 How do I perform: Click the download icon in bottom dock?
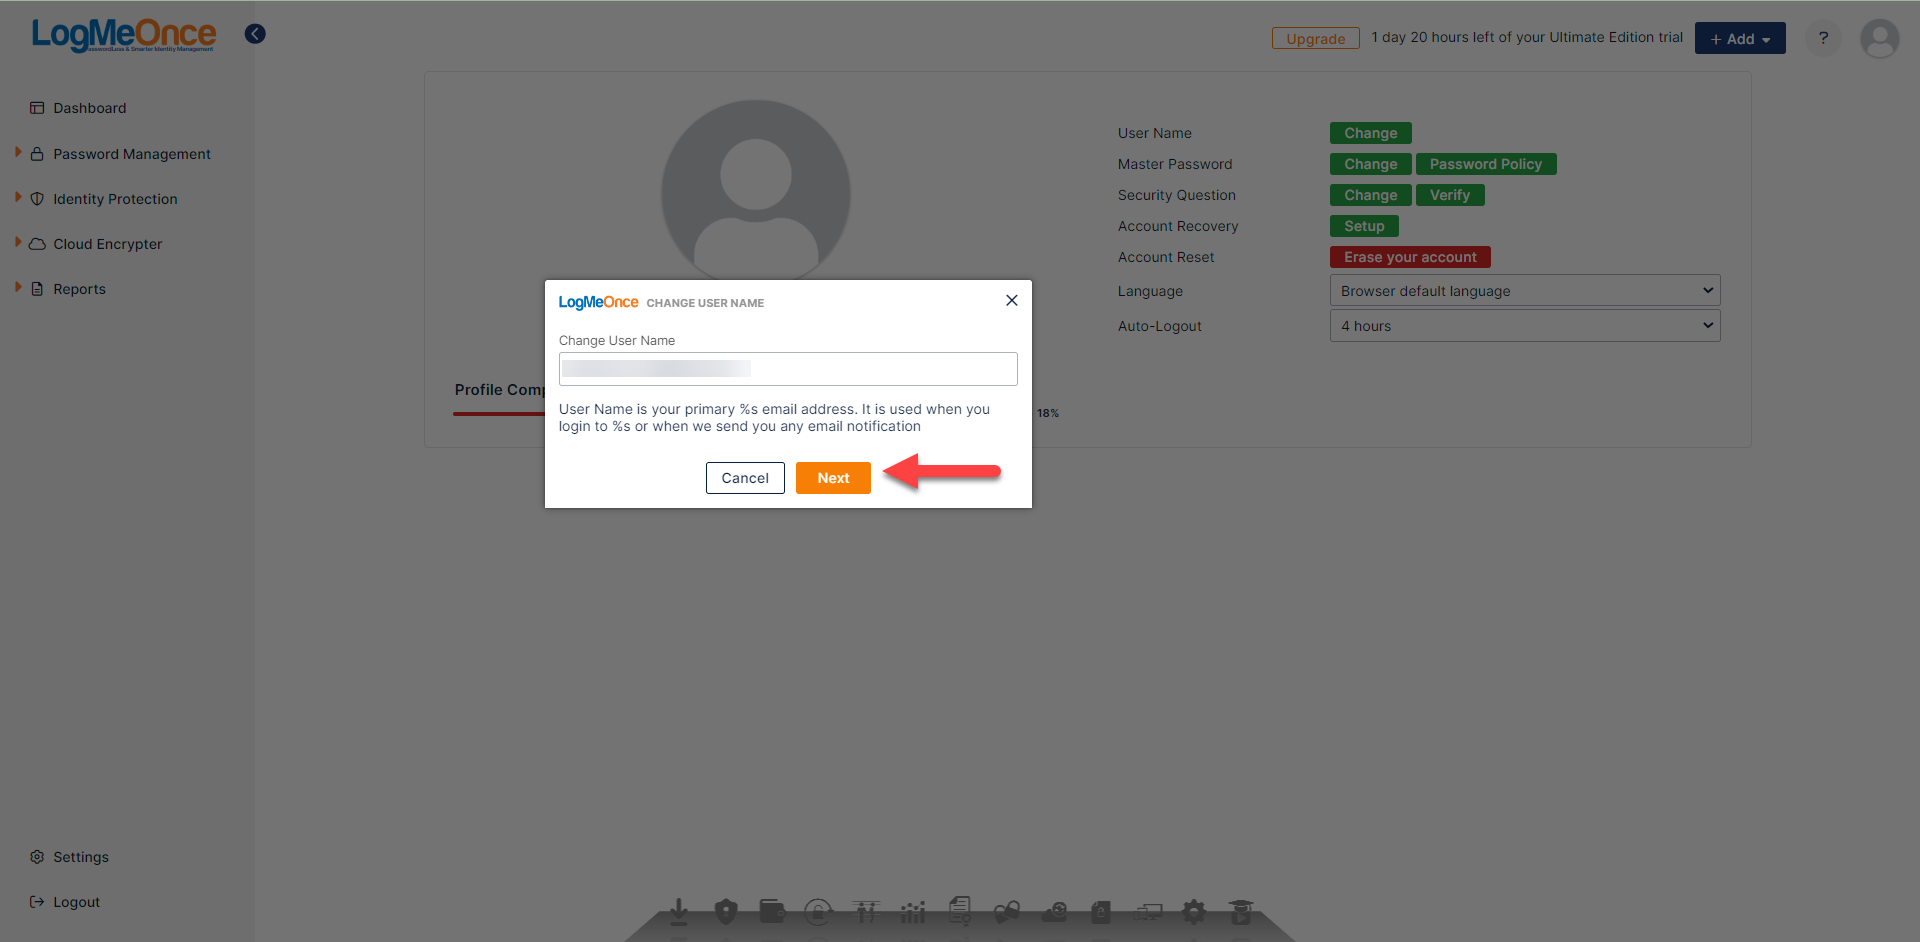678,911
